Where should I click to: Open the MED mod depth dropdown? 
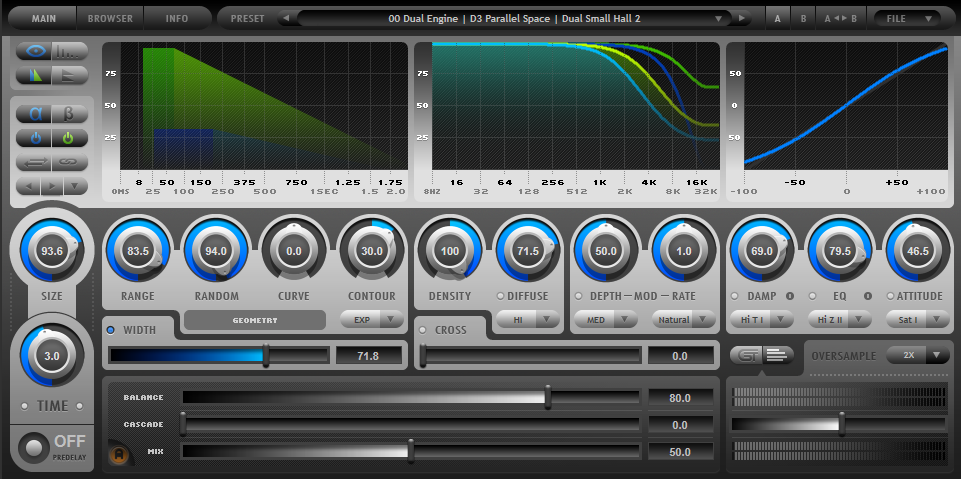(606, 319)
